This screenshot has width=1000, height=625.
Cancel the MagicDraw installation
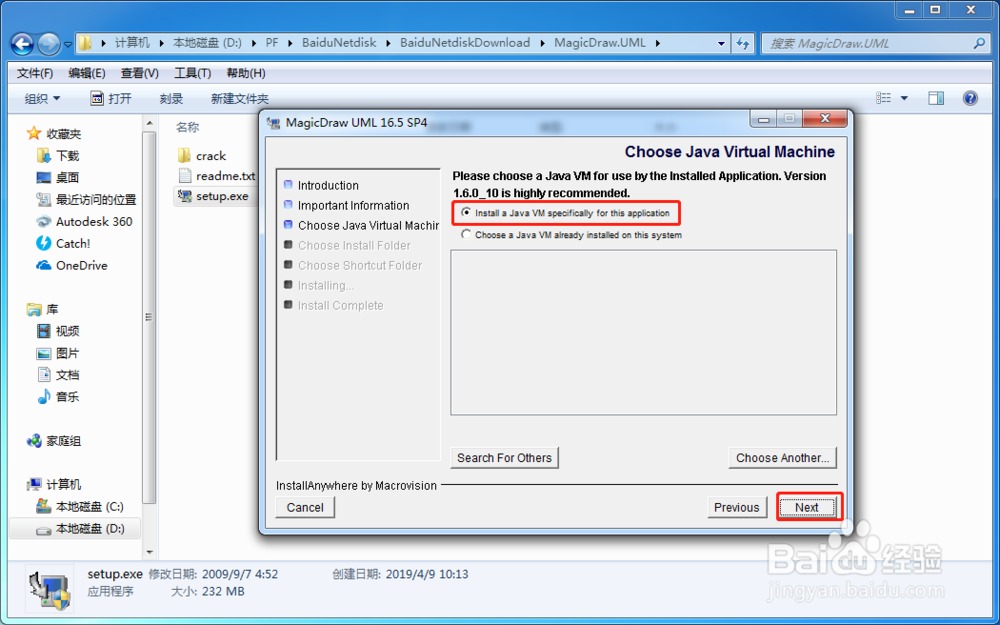305,508
